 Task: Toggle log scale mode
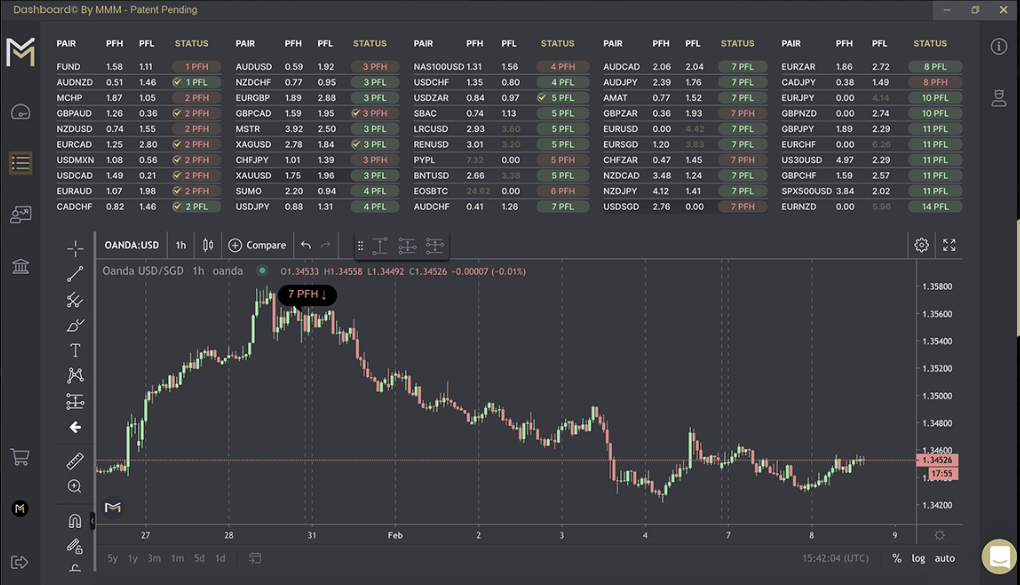[x=918, y=558]
